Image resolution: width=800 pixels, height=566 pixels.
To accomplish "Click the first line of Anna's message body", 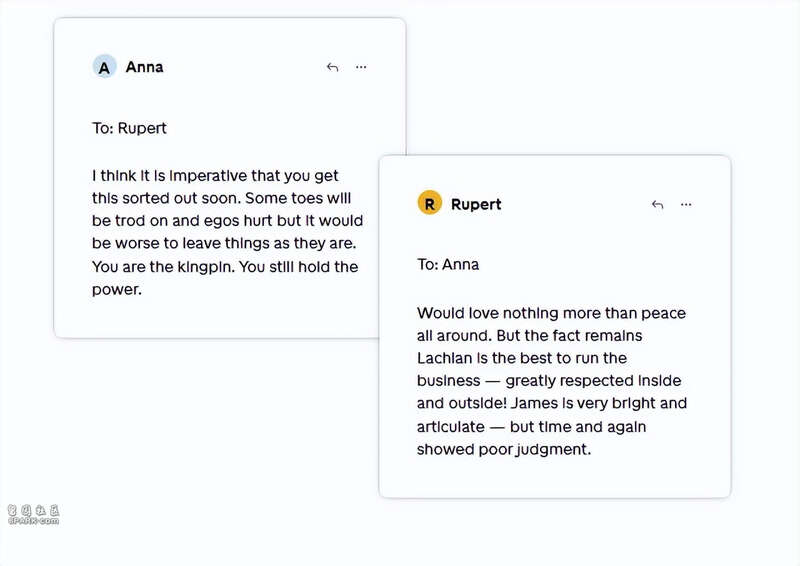I will click(x=215, y=176).
